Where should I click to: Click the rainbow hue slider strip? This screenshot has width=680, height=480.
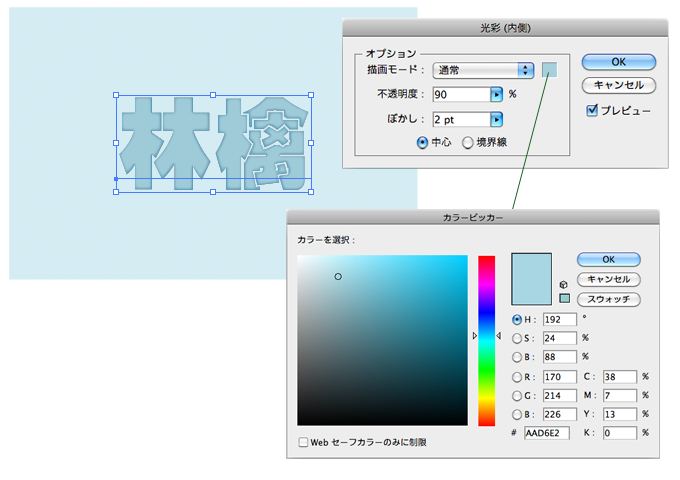coord(486,340)
